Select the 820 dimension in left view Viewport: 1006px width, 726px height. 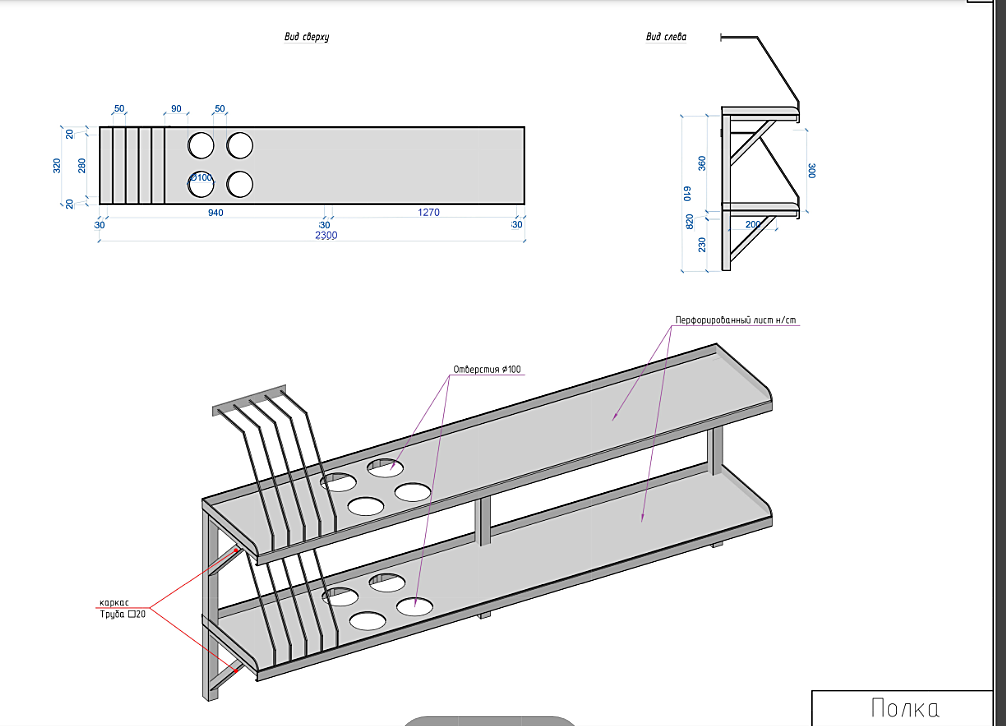pos(689,221)
